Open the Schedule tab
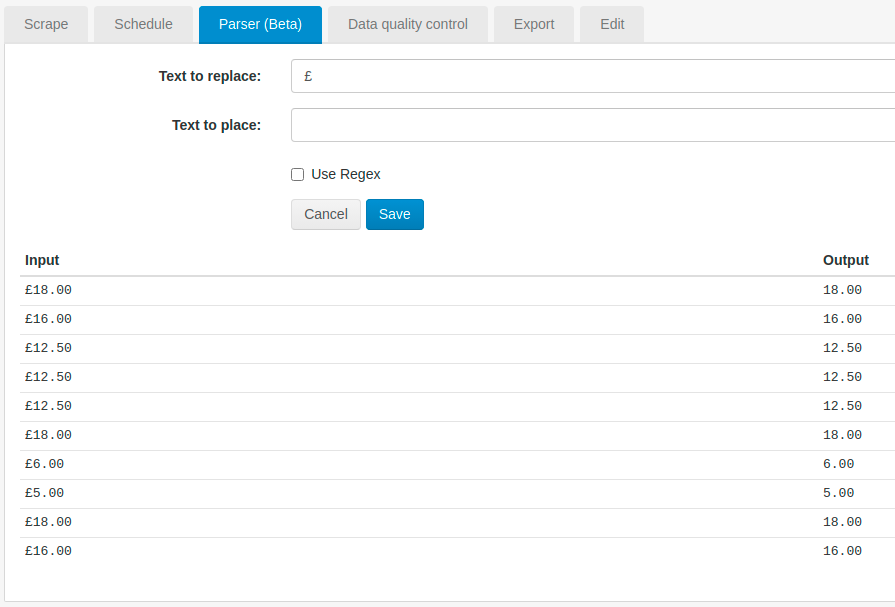The height and width of the screenshot is (607, 895). tap(143, 24)
